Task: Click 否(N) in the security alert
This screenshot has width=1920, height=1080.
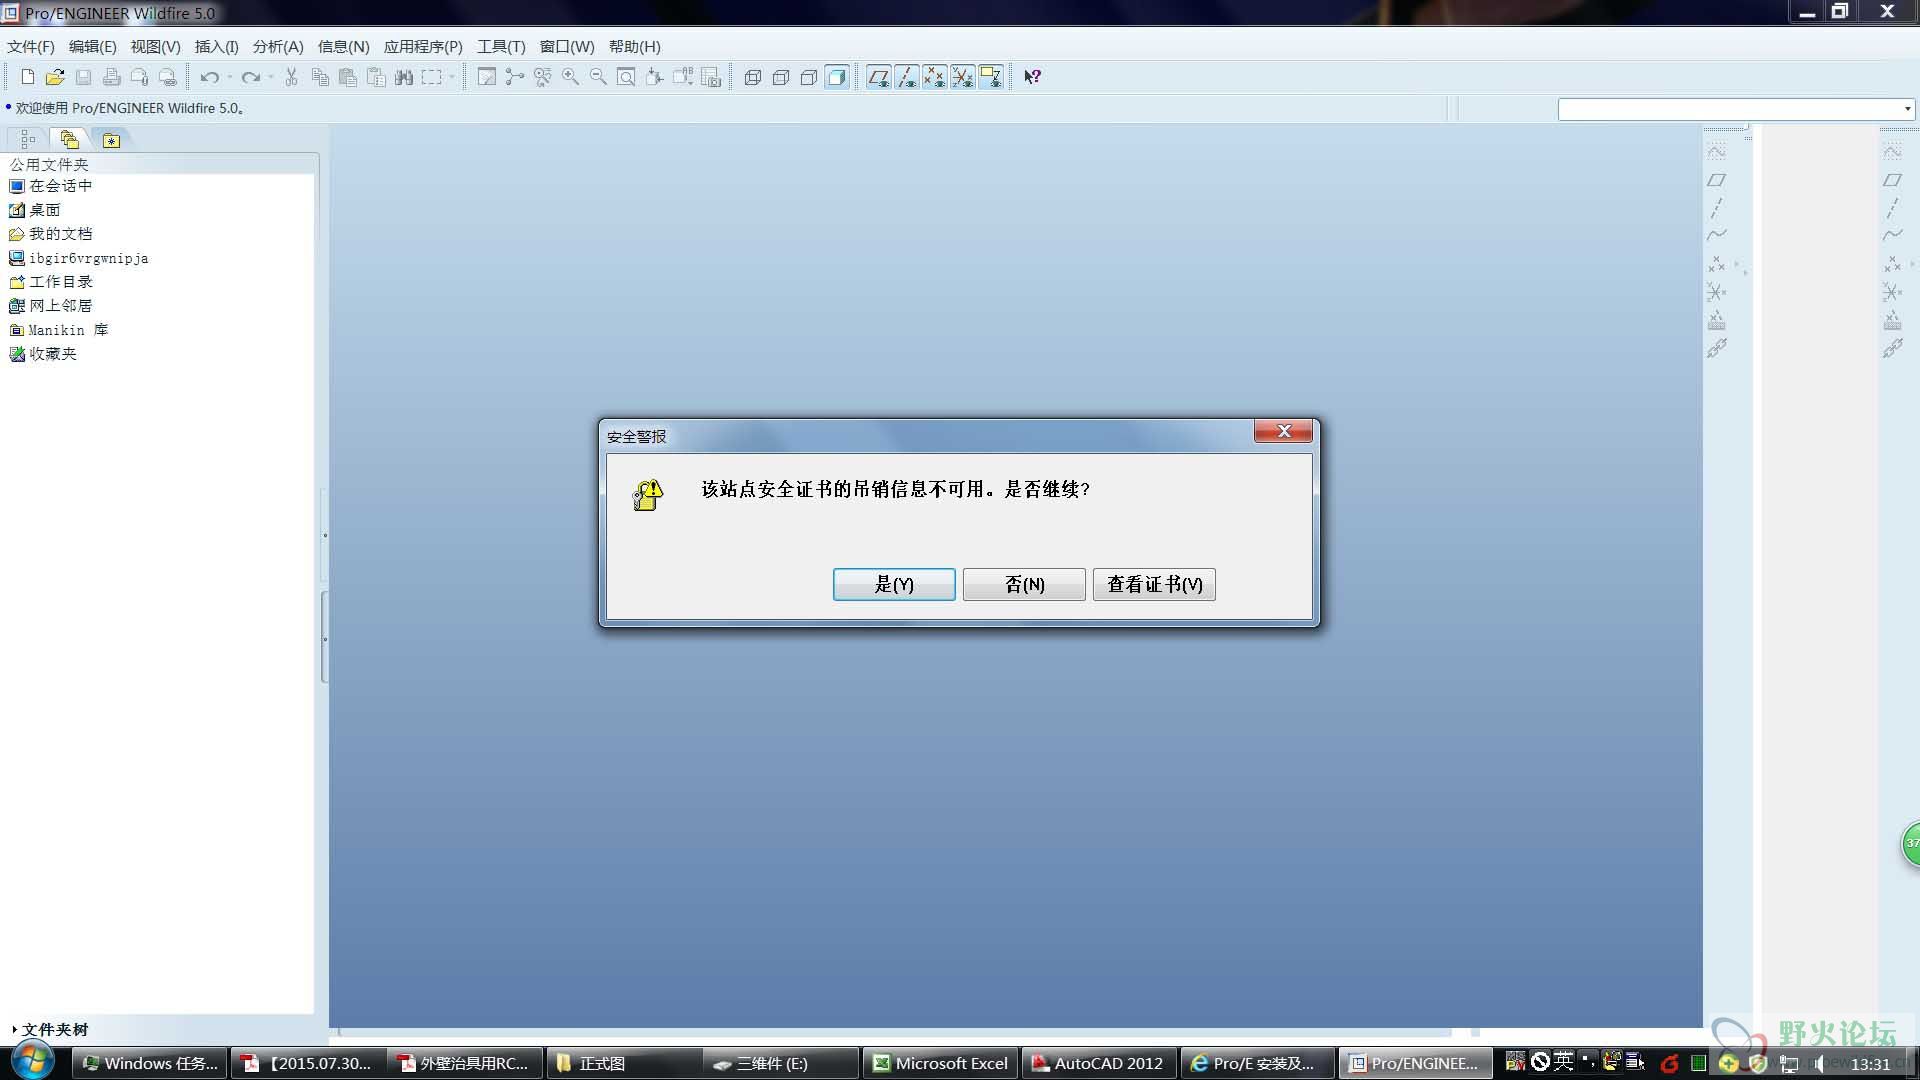Action: (1024, 584)
